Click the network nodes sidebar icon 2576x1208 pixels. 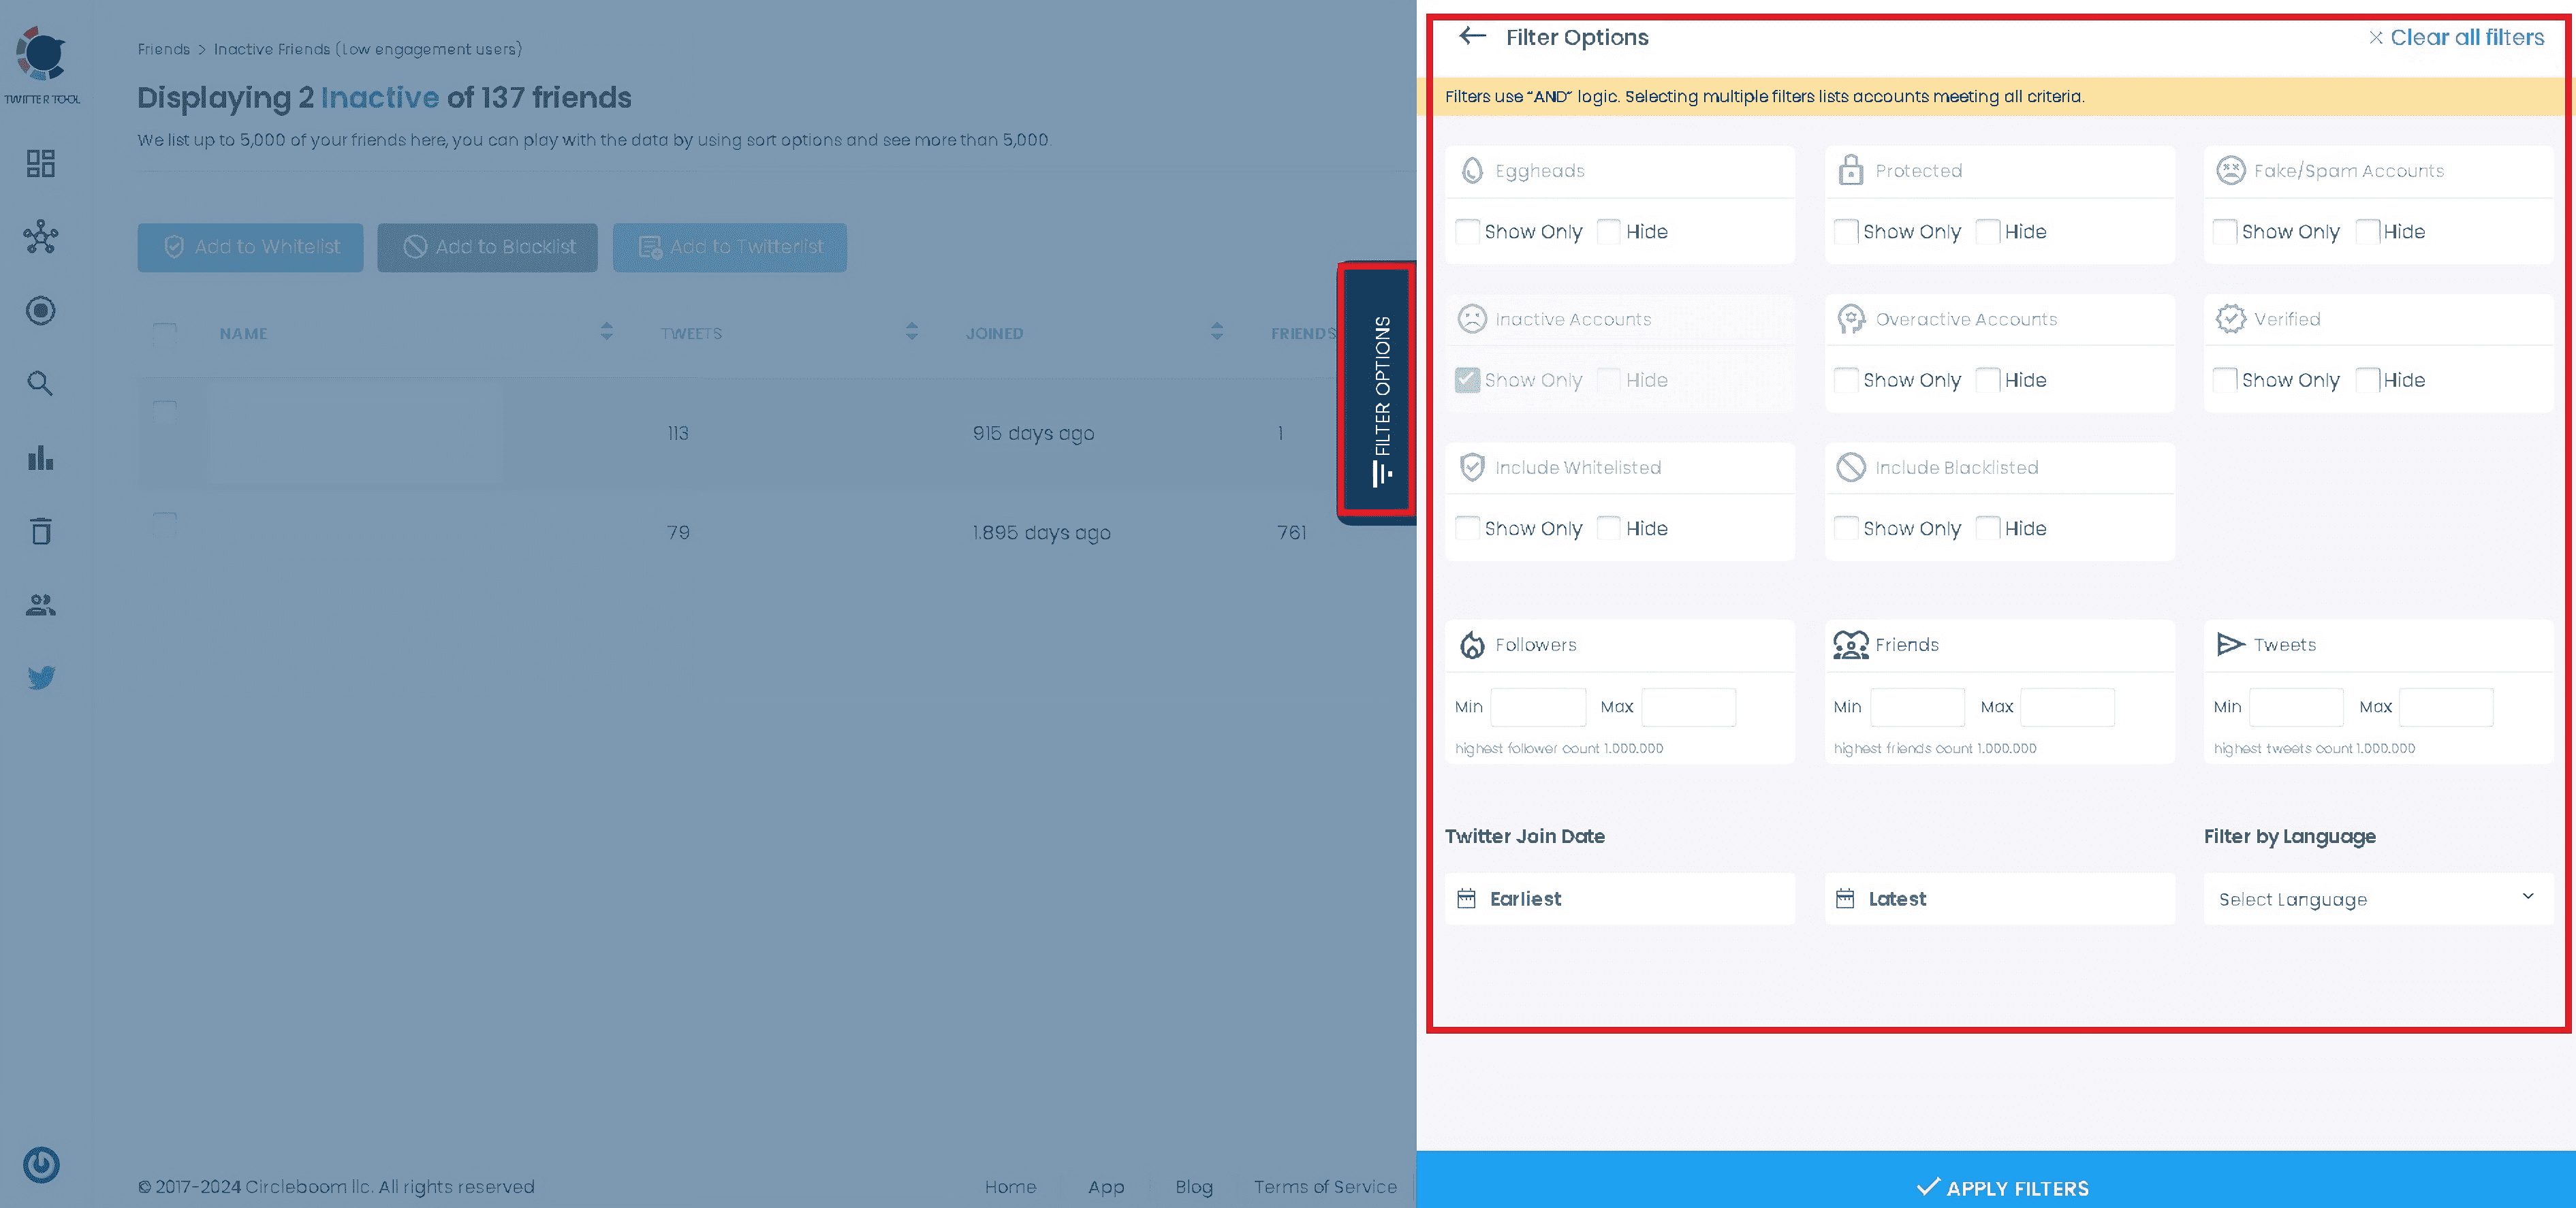[x=41, y=237]
